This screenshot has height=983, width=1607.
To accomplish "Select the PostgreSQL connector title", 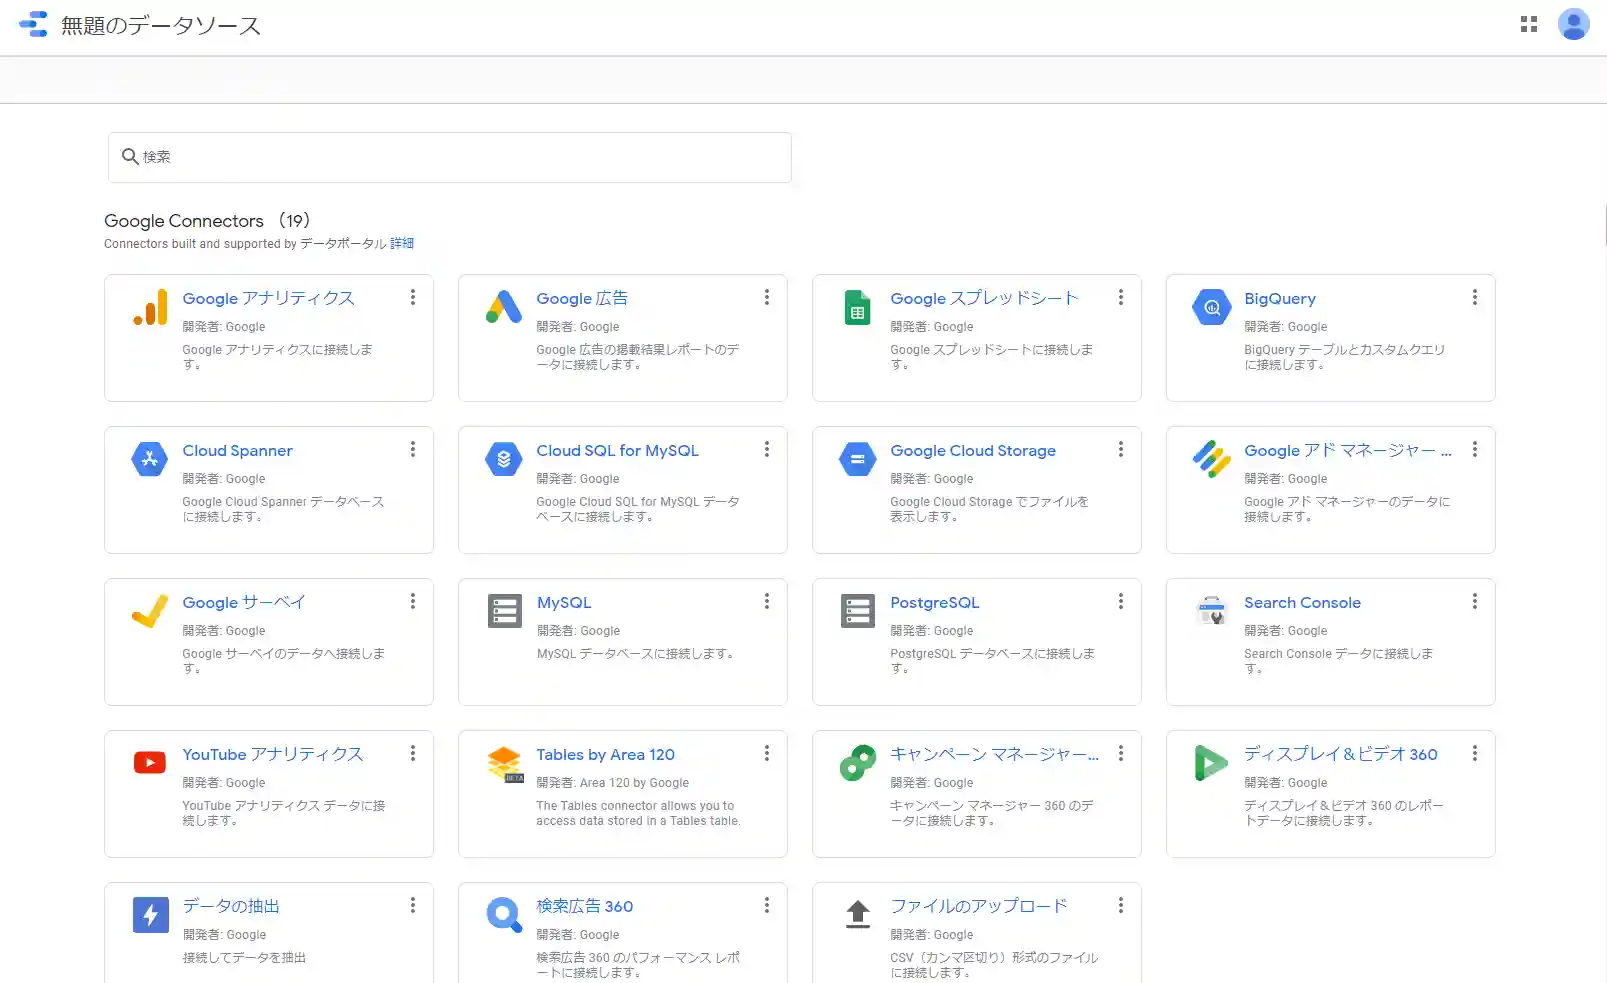I will point(934,603).
